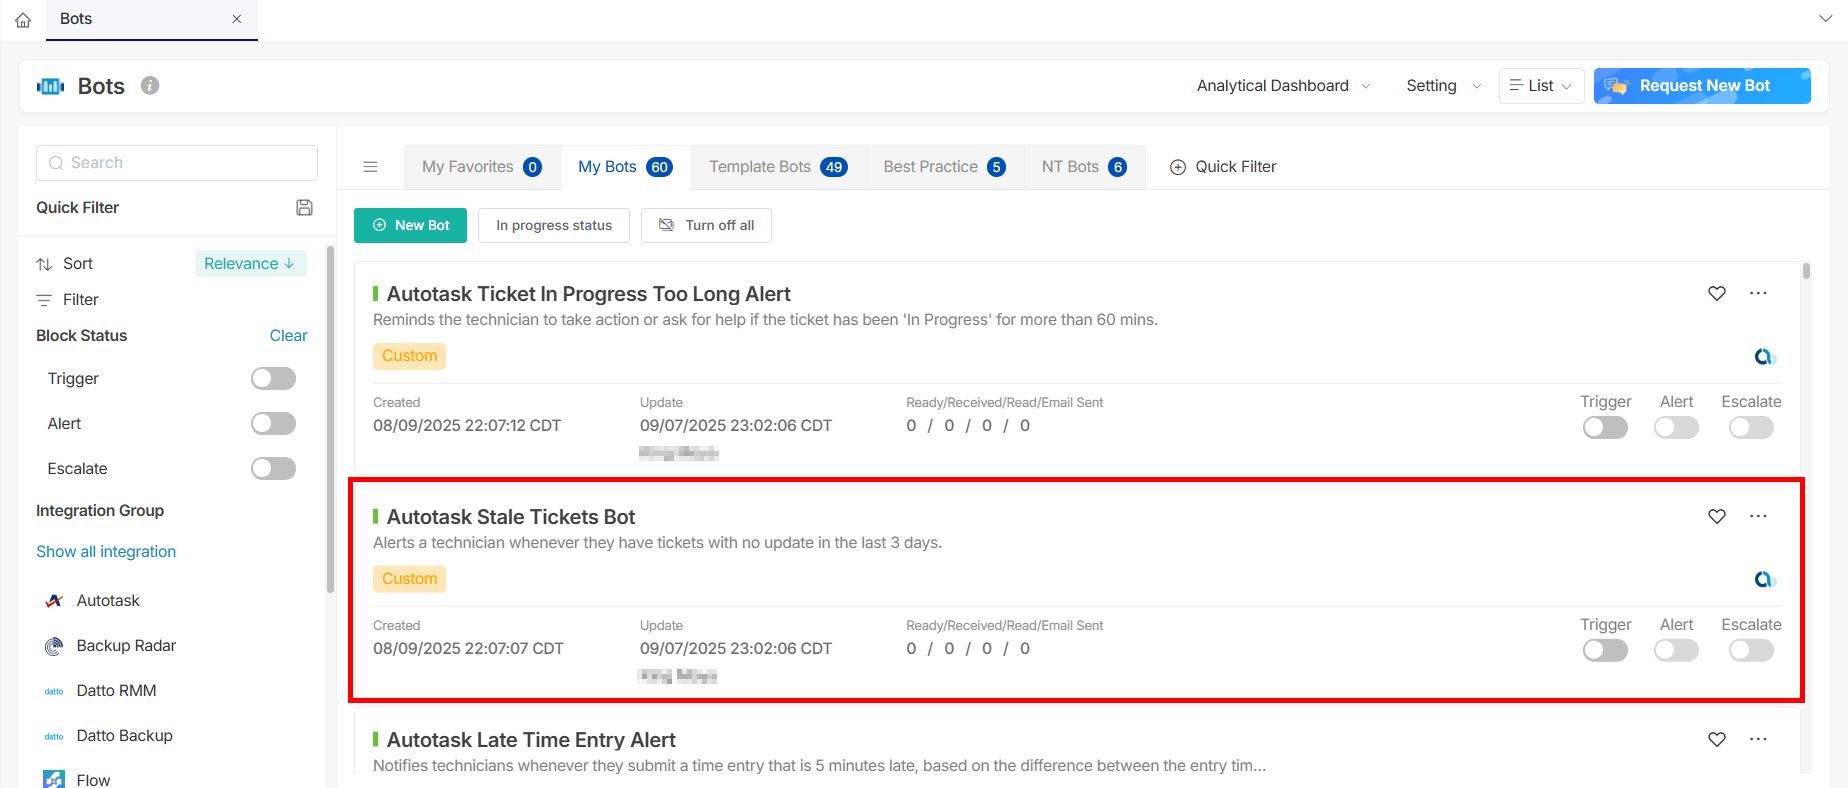Click the home icon in tab bar
The image size is (1848, 788).
23,20
